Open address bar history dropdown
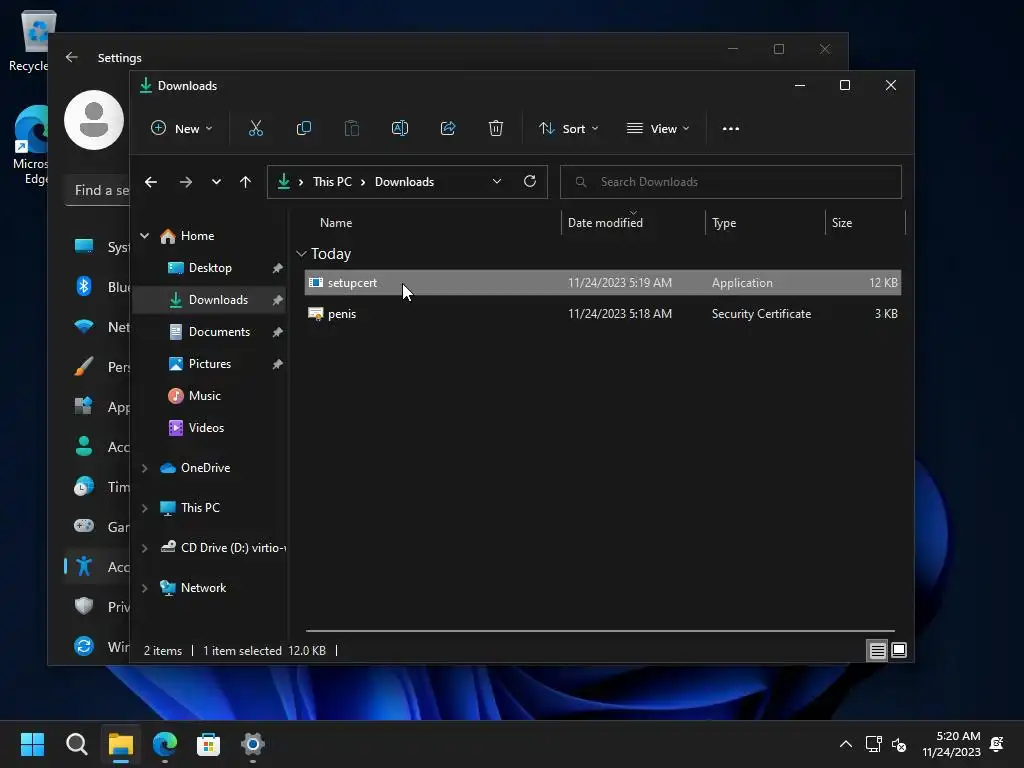 pos(497,182)
